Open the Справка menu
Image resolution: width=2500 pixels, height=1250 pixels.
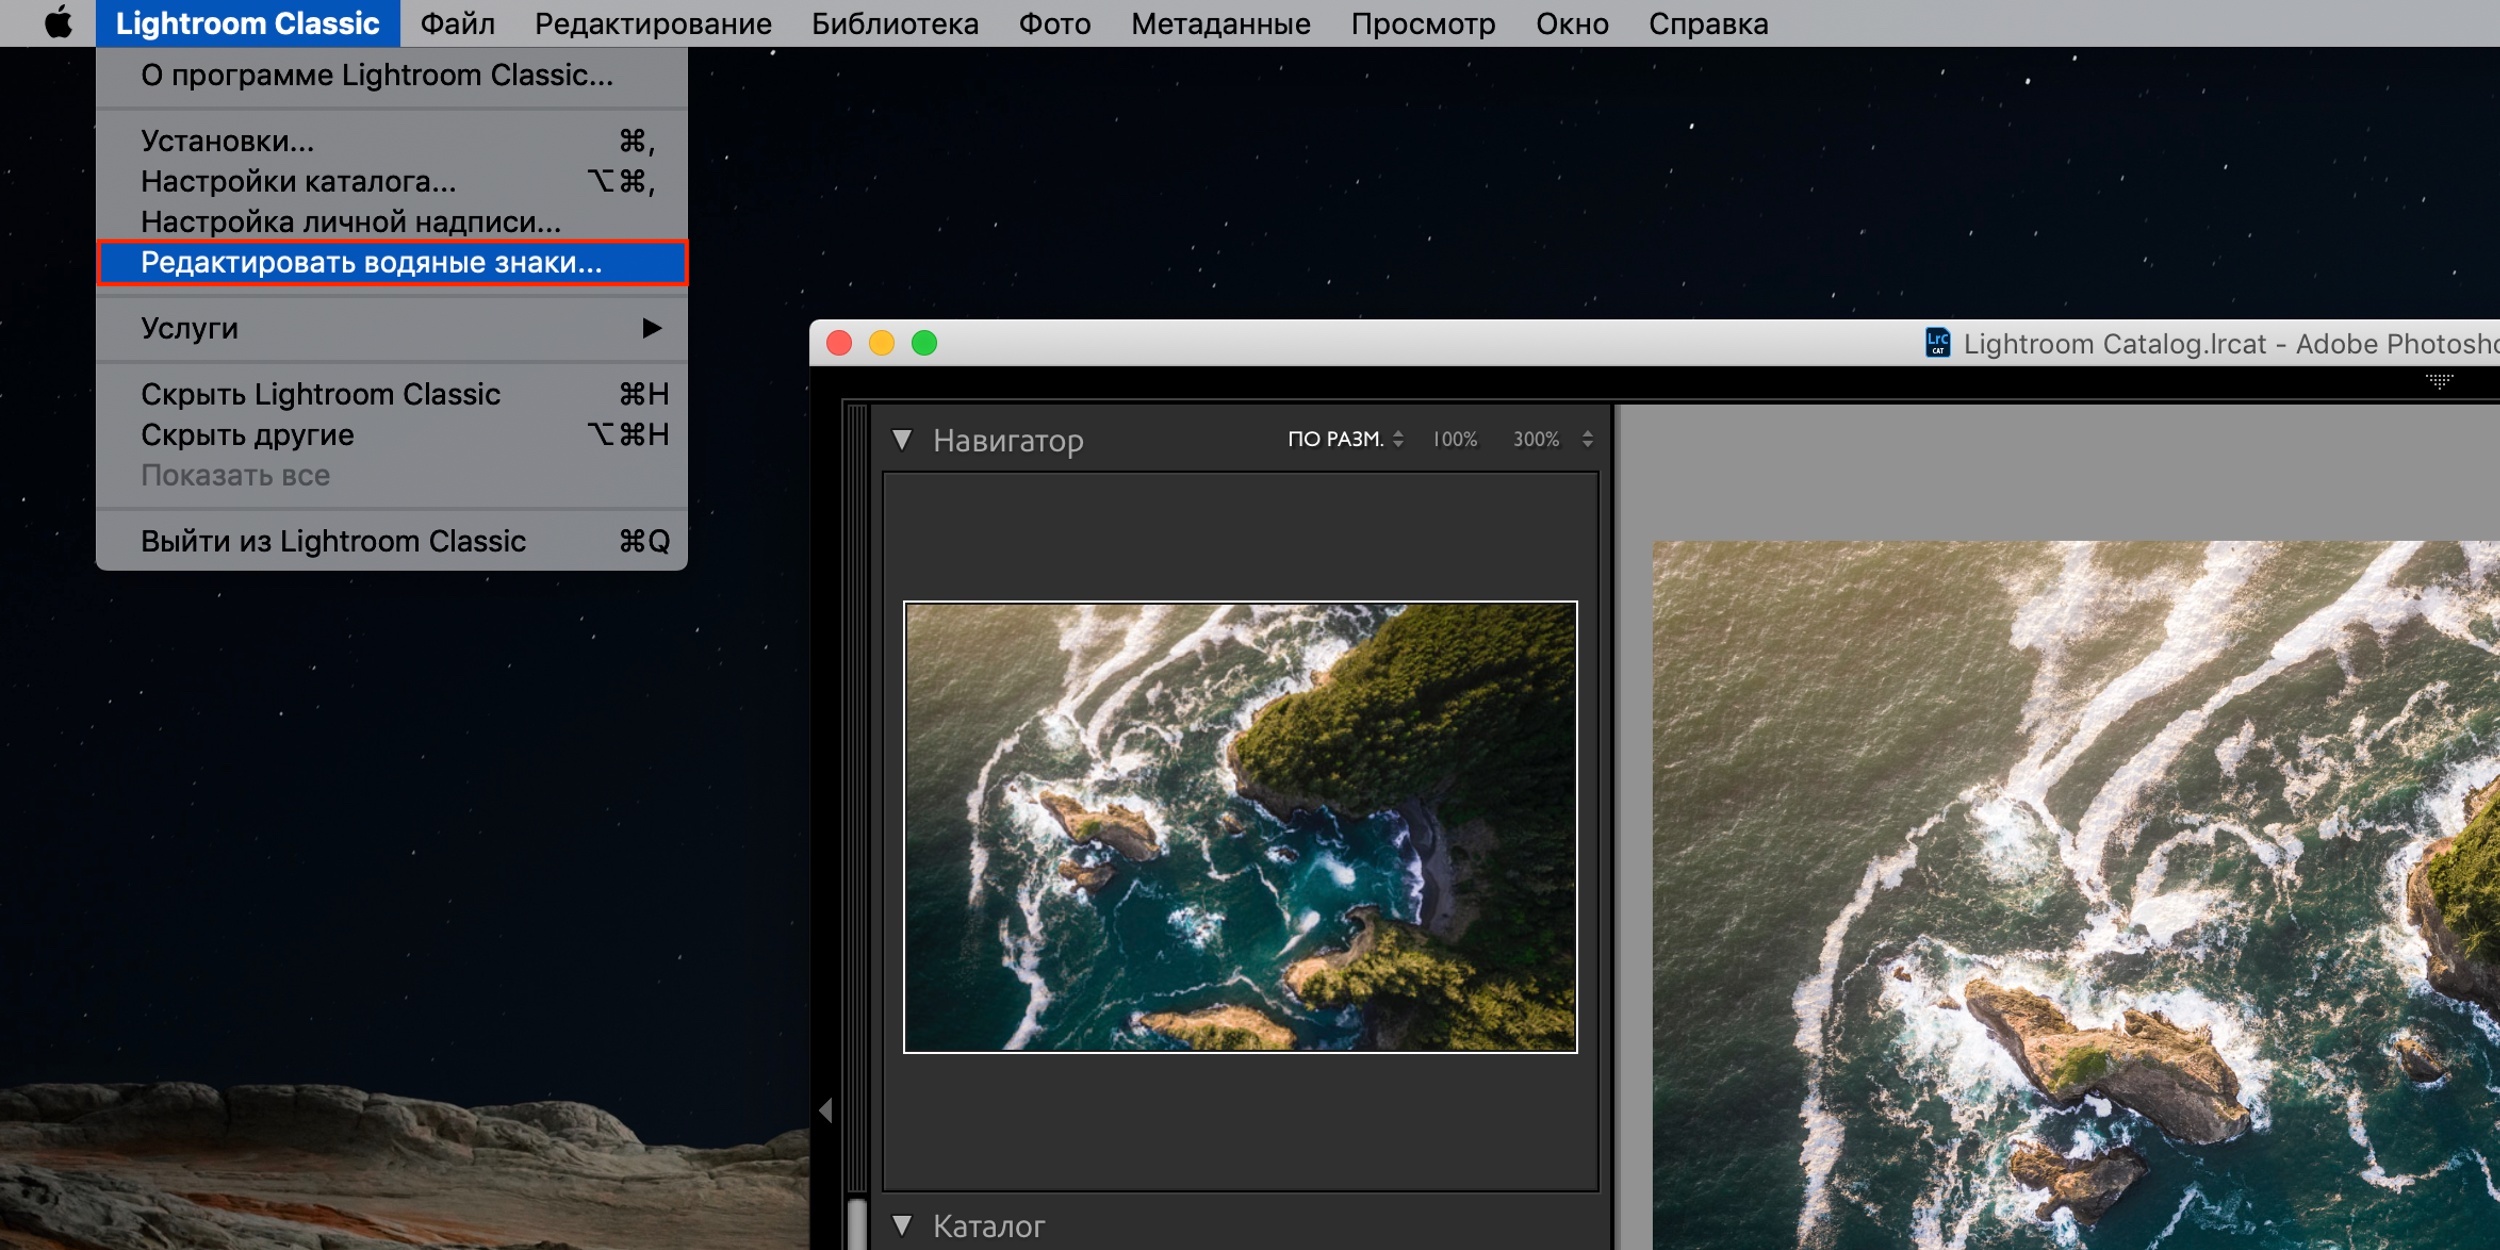[1708, 23]
